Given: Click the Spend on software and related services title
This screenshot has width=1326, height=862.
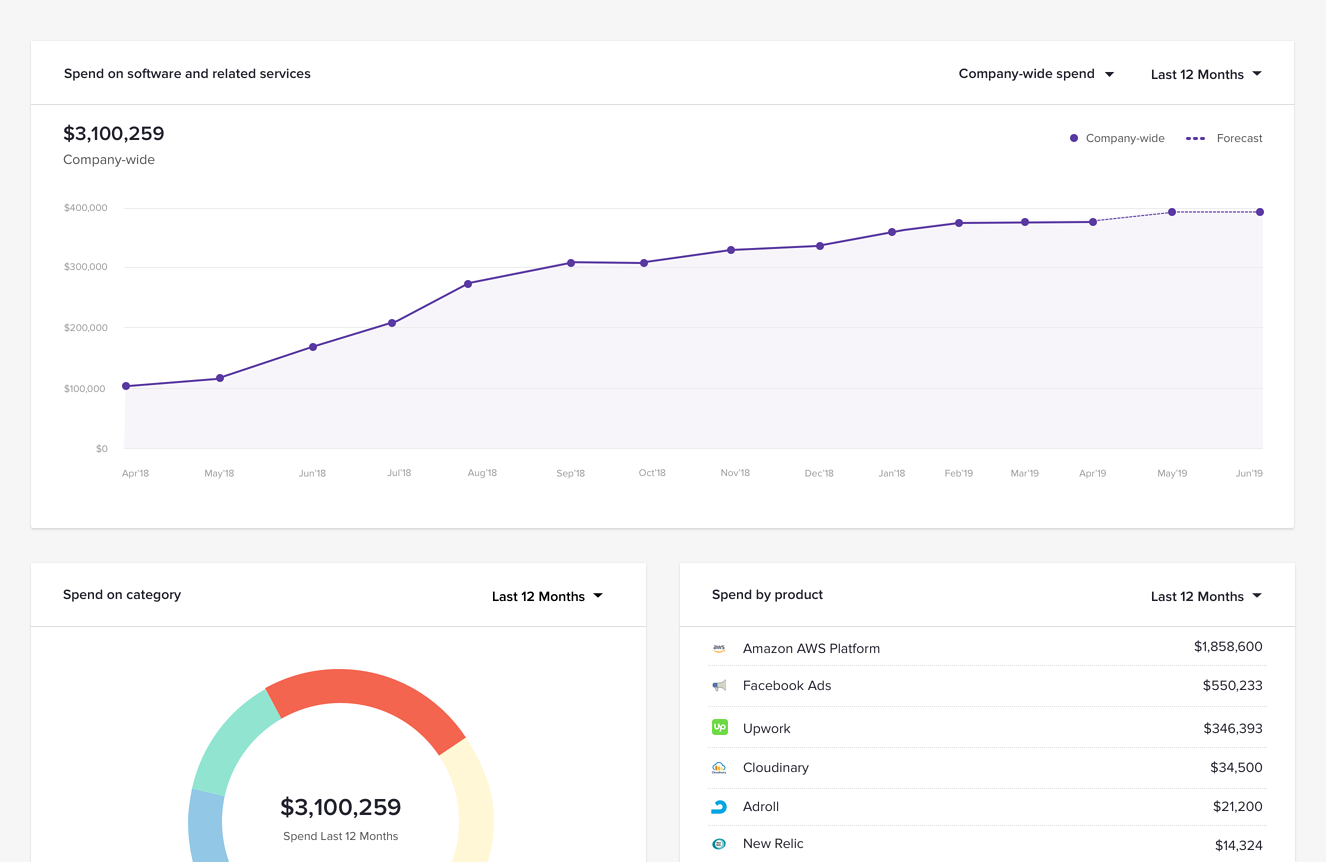Looking at the screenshot, I should tap(187, 74).
